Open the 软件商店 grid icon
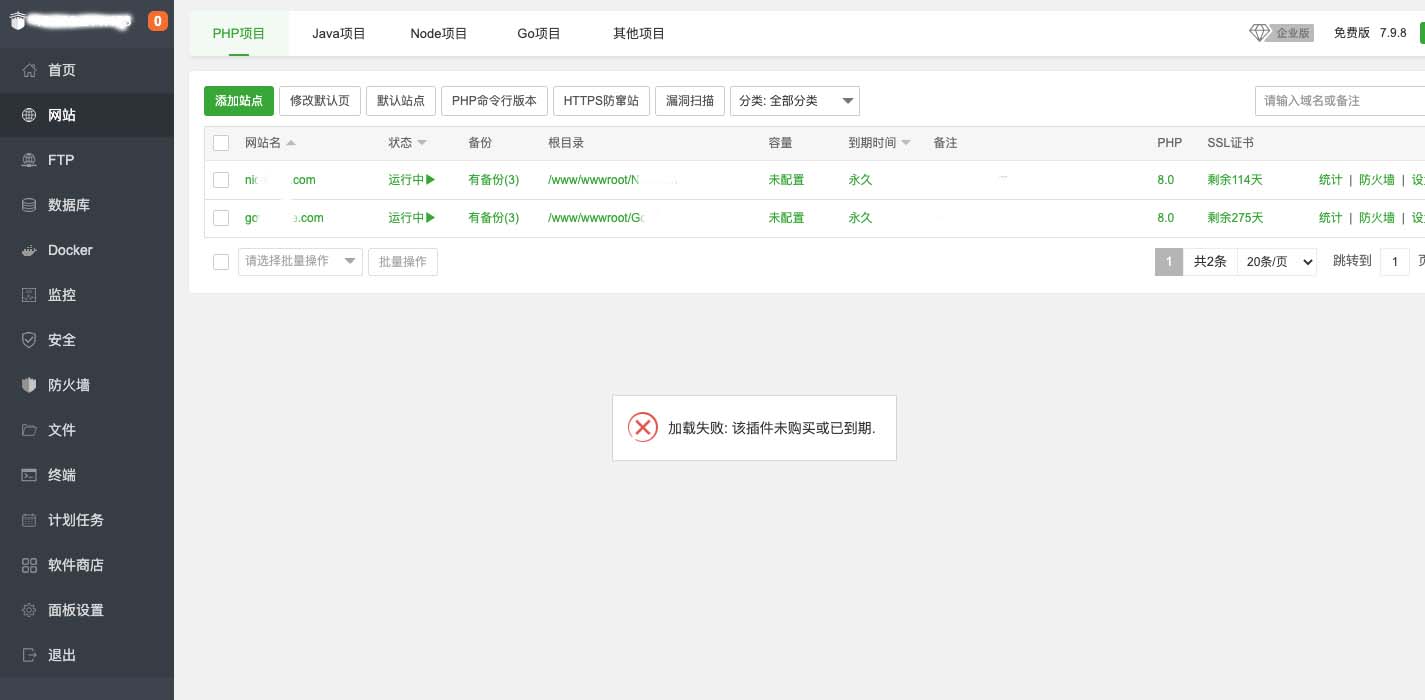This screenshot has width=1425, height=700. 29,565
